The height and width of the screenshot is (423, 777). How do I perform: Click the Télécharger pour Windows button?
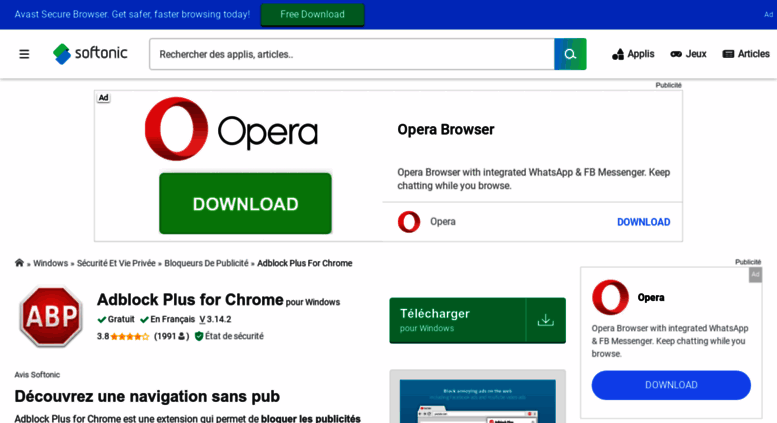coord(477,320)
